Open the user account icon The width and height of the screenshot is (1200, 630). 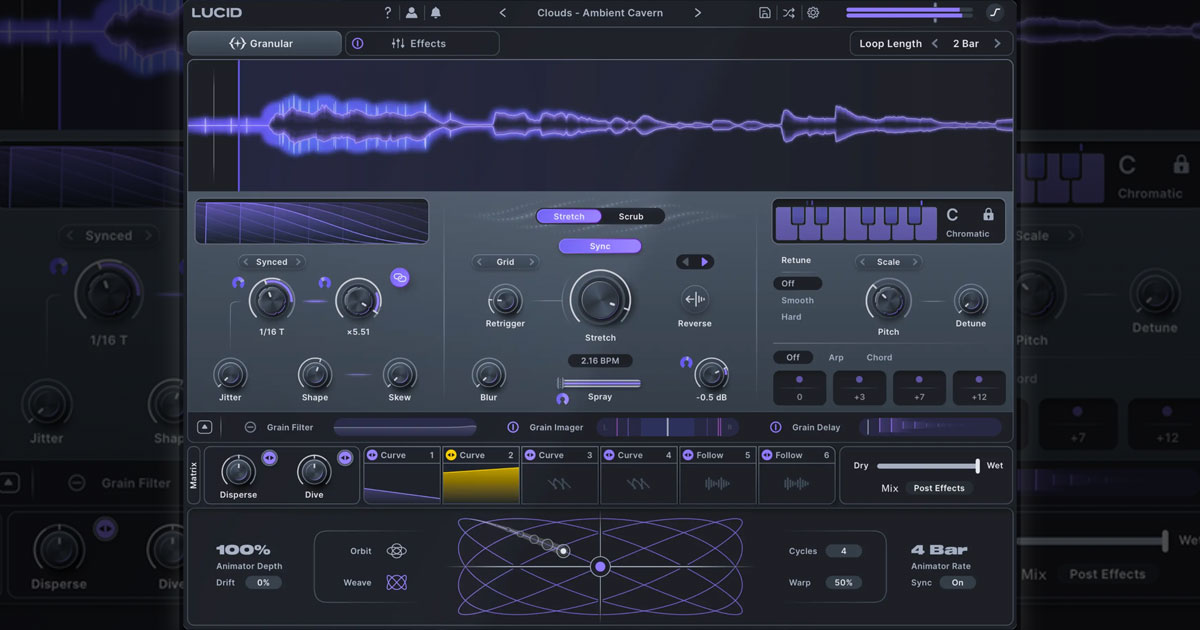click(412, 13)
